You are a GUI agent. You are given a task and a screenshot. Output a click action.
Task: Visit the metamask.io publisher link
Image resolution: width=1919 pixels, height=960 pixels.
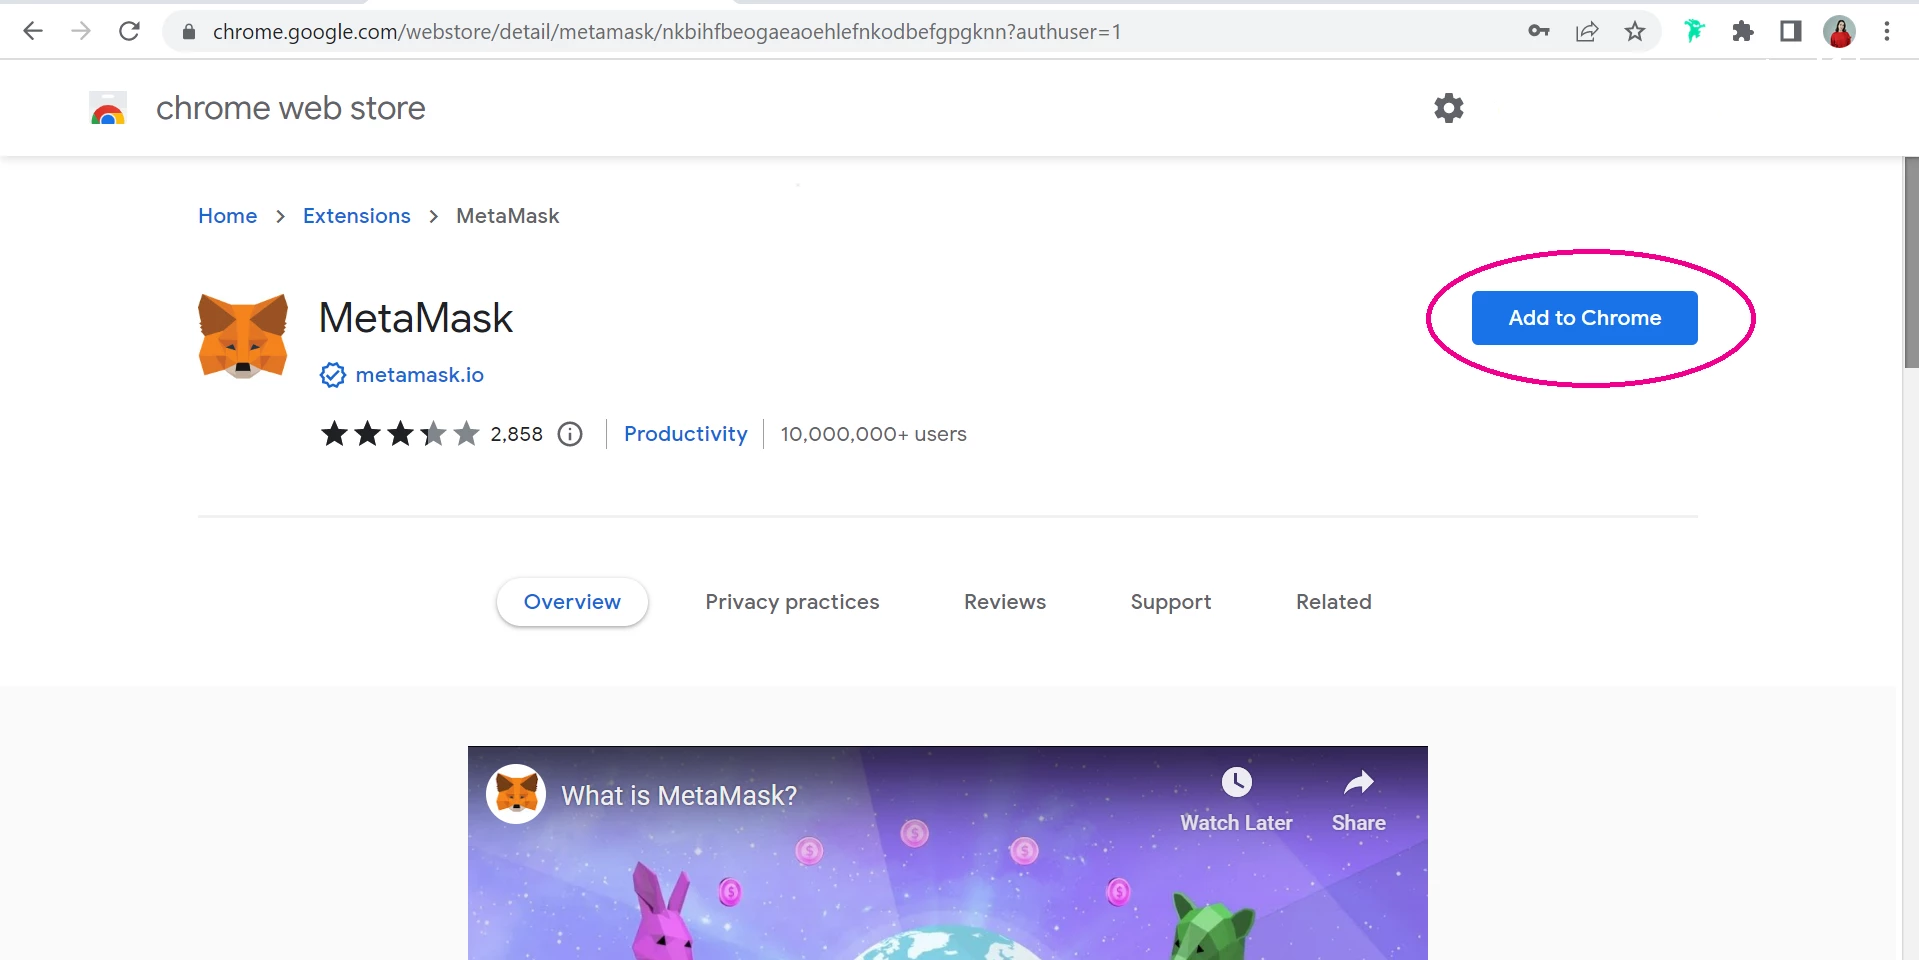pyautogui.click(x=420, y=375)
